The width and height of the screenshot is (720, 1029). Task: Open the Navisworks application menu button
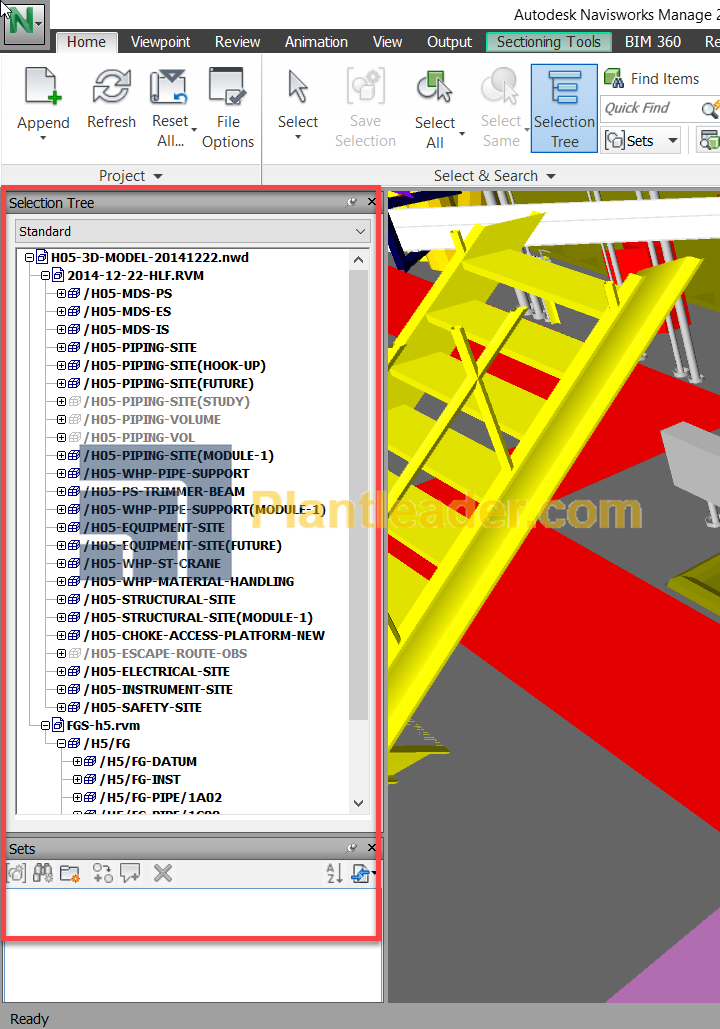click(x=24, y=24)
